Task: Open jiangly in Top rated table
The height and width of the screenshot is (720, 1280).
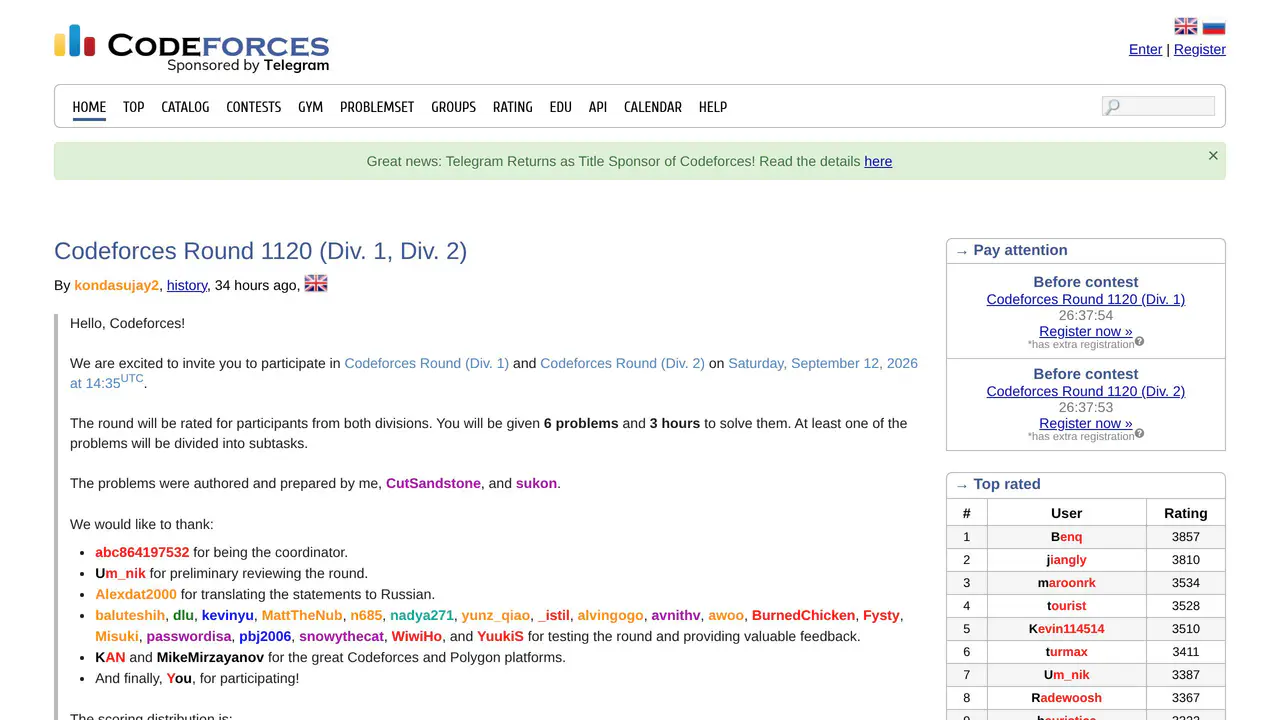Action: pyautogui.click(x=1067, y=560)
